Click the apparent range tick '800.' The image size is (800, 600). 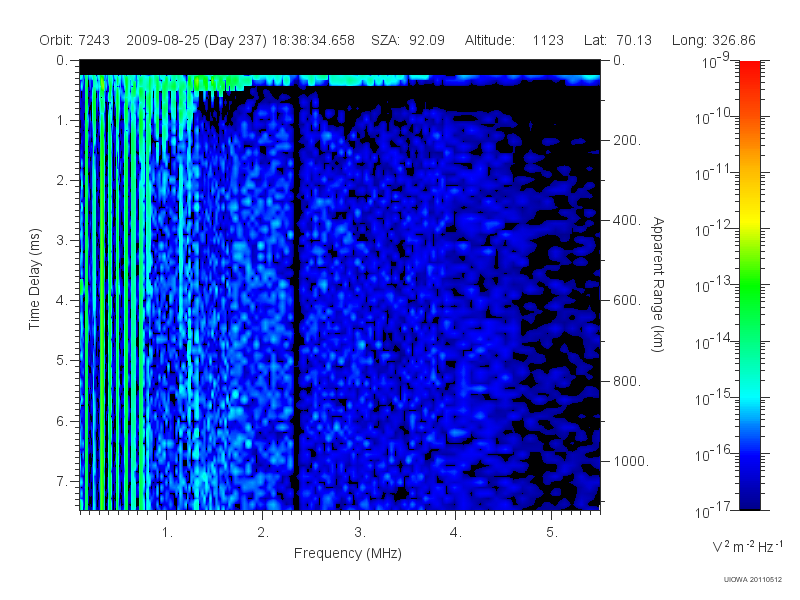tap(627, 381)
